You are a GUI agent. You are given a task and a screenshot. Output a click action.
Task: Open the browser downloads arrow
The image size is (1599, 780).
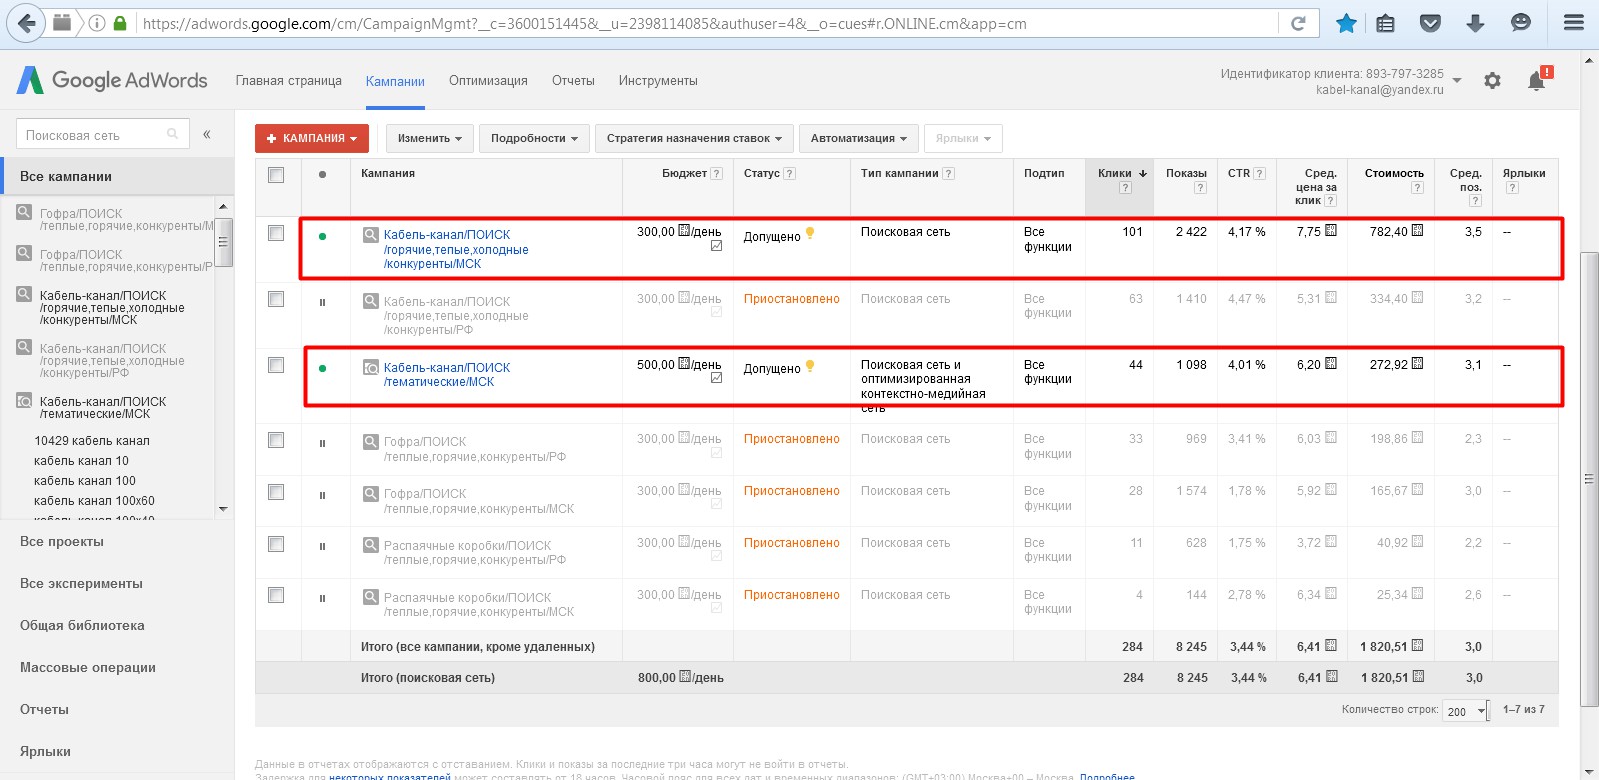(1475, 23)
